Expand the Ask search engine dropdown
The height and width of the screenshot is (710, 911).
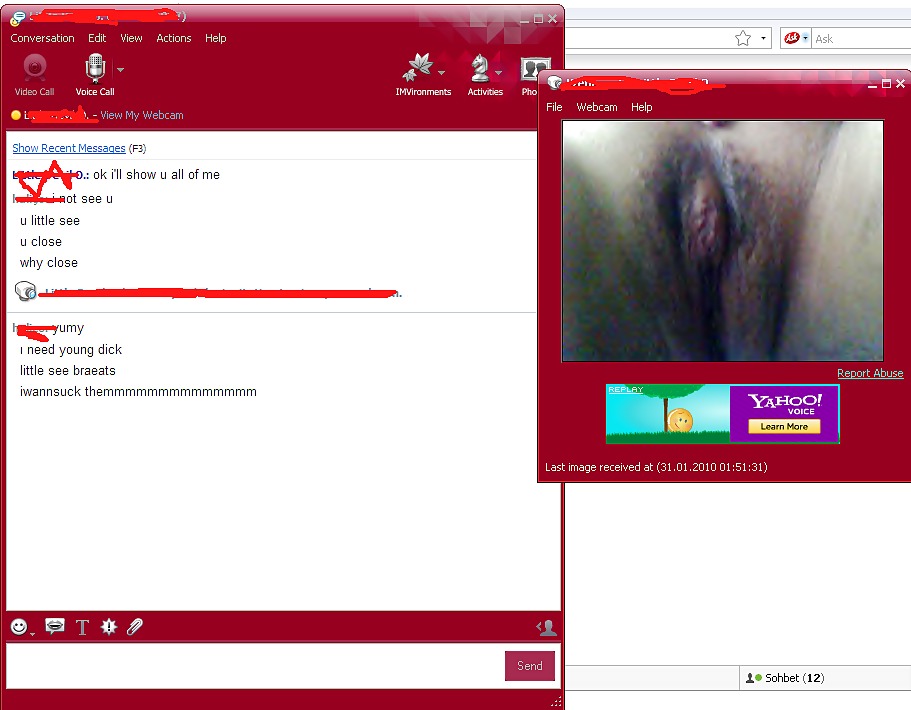(805, 38)
